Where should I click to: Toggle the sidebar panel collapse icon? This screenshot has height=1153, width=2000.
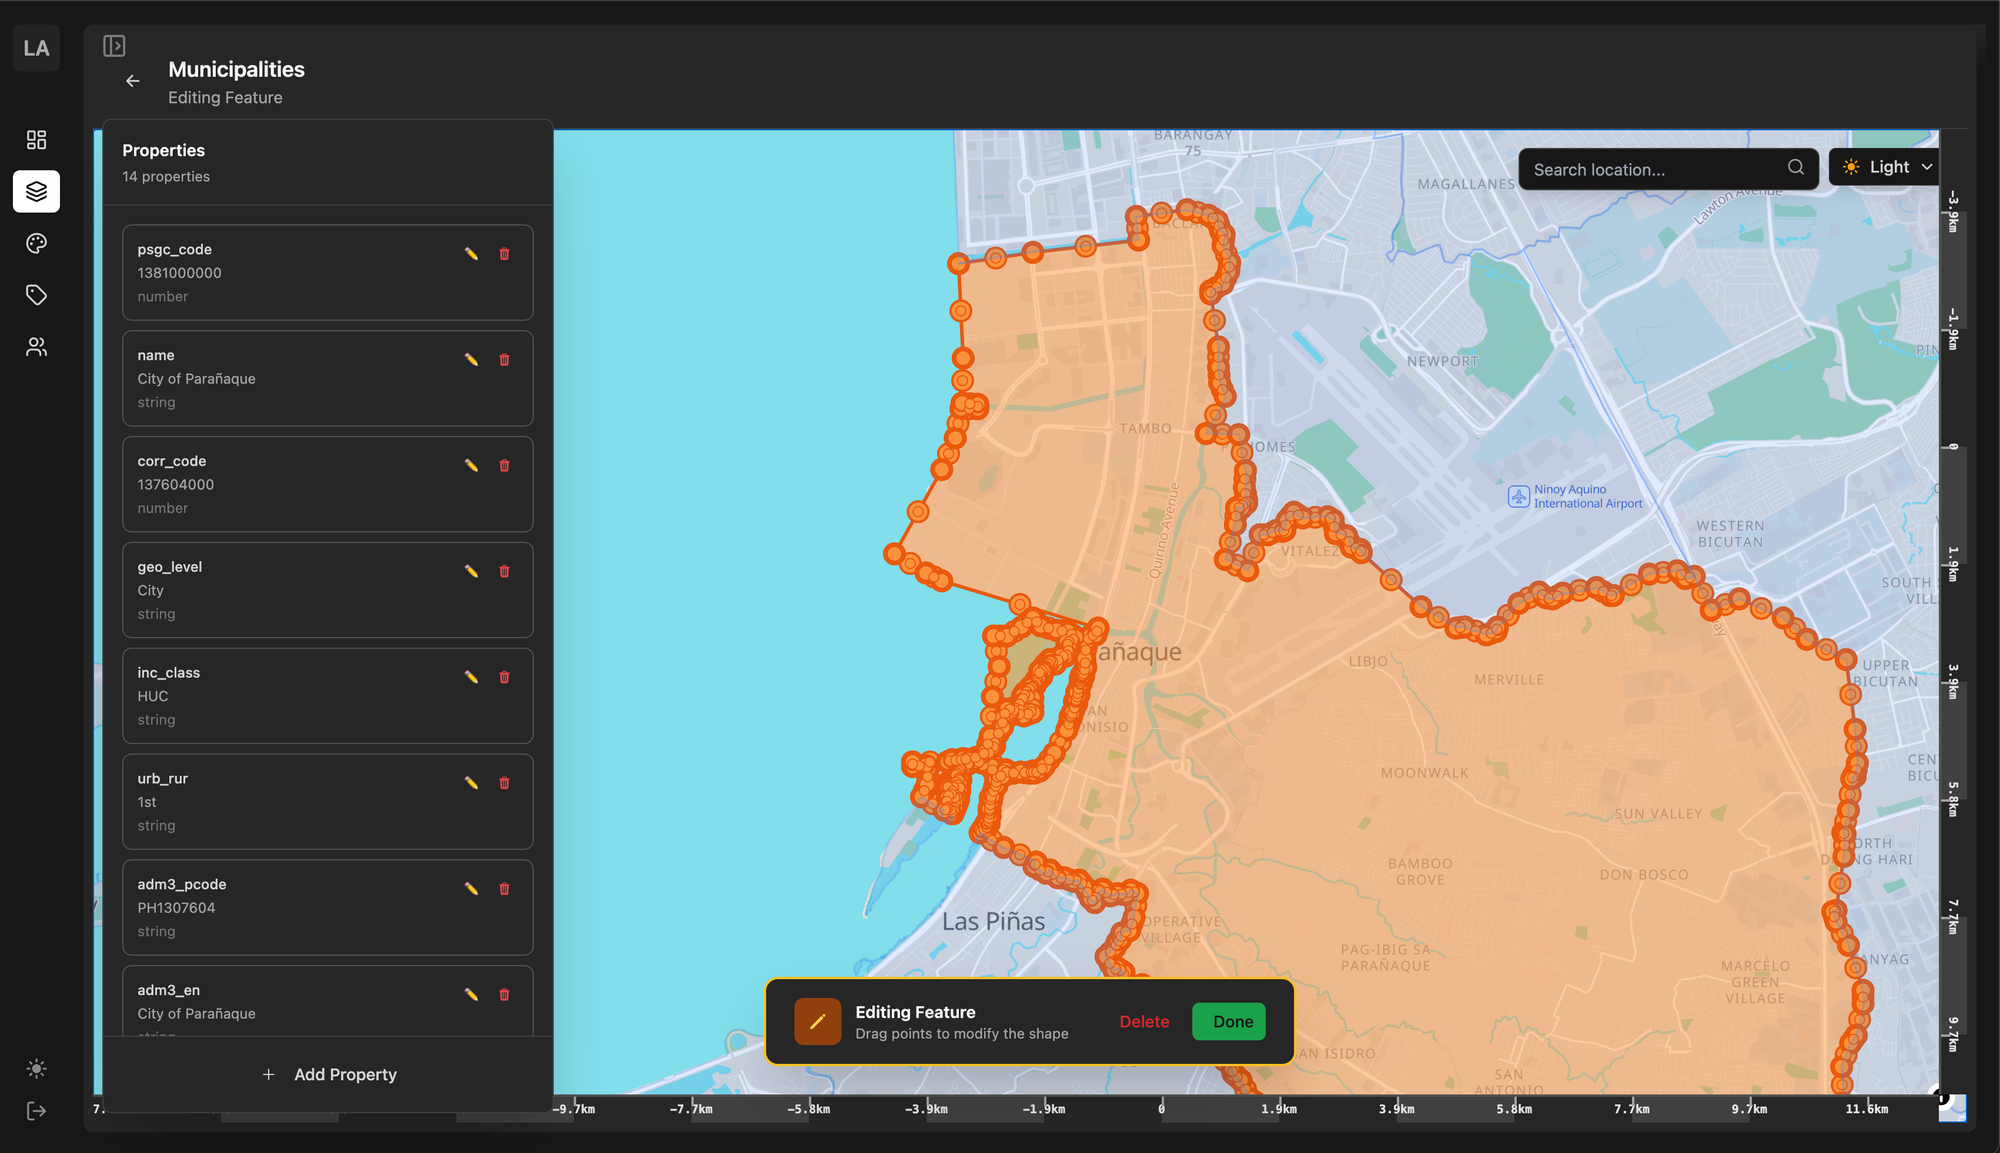[114, 46]
